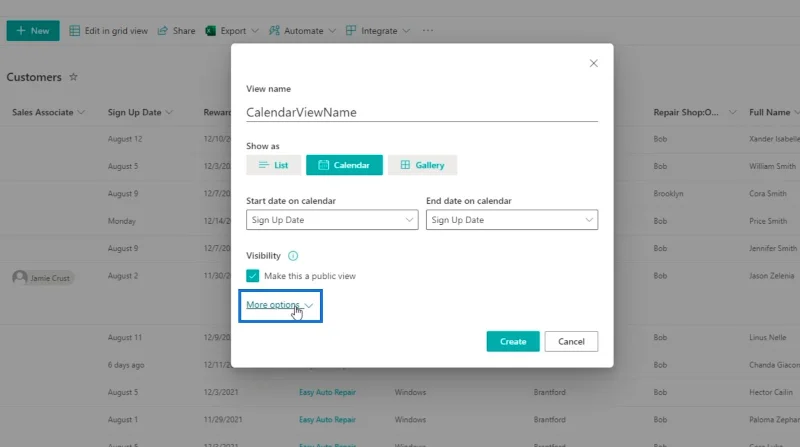Click the 'Brooklyn' cell
Viewport: 800px width, 447px height.
[668, 193]
